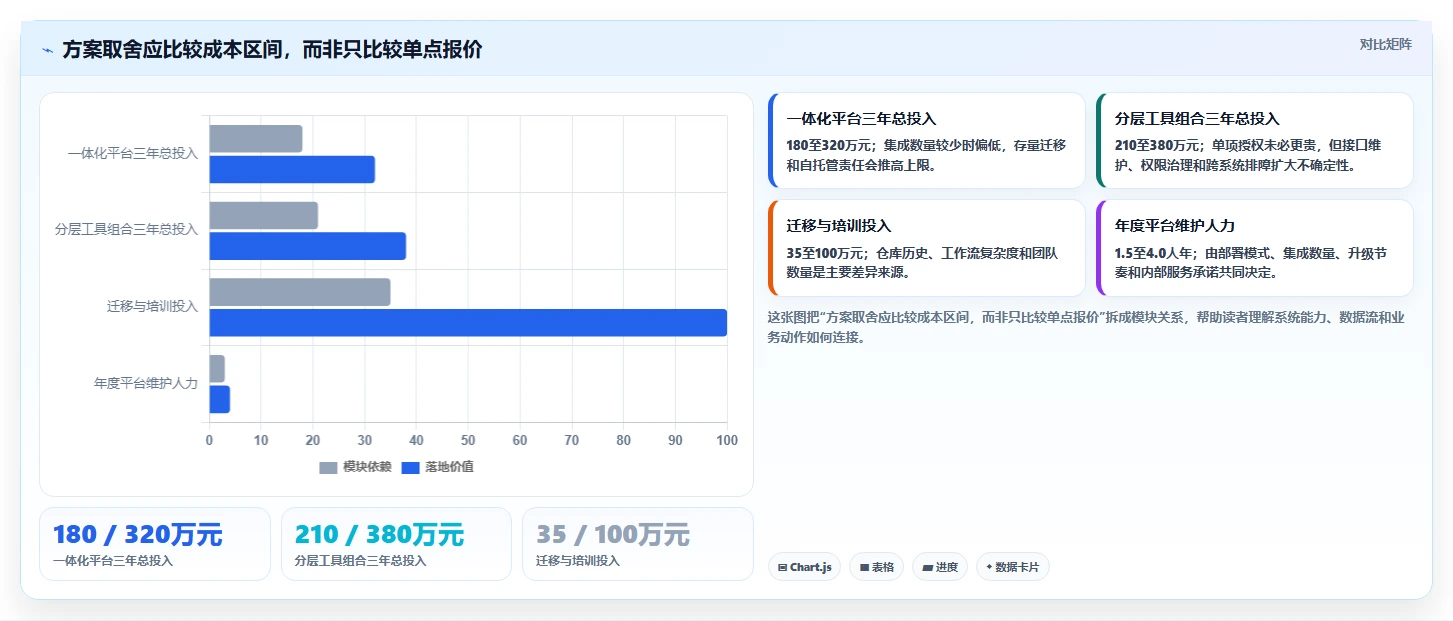Viewport: 1453px width, 621px height.
Task: Click stat caption 一体化平台三年总投入 under 180 / 320万元
Action: pos(112,561)
